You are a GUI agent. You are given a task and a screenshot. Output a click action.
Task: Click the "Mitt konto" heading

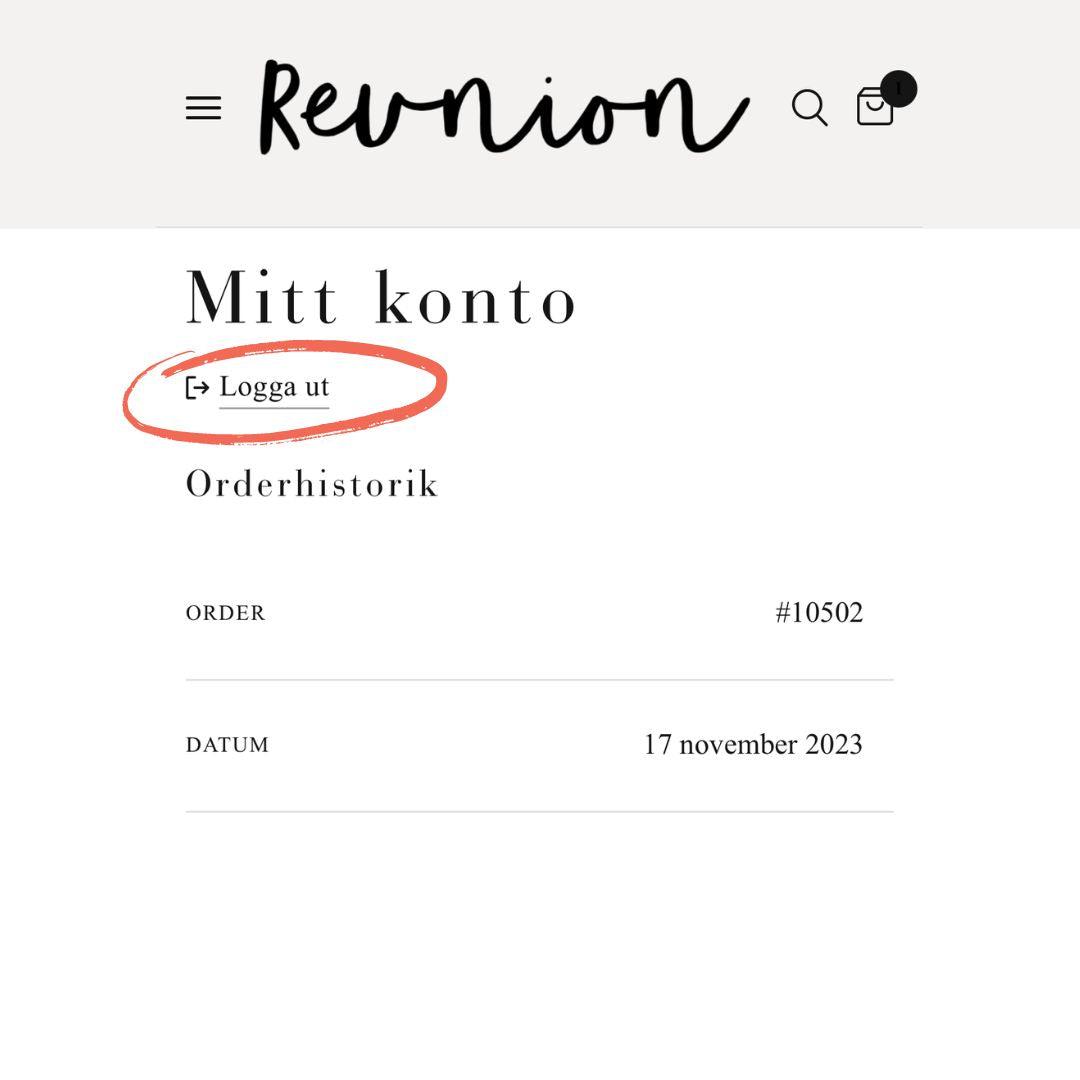point(381,298)
